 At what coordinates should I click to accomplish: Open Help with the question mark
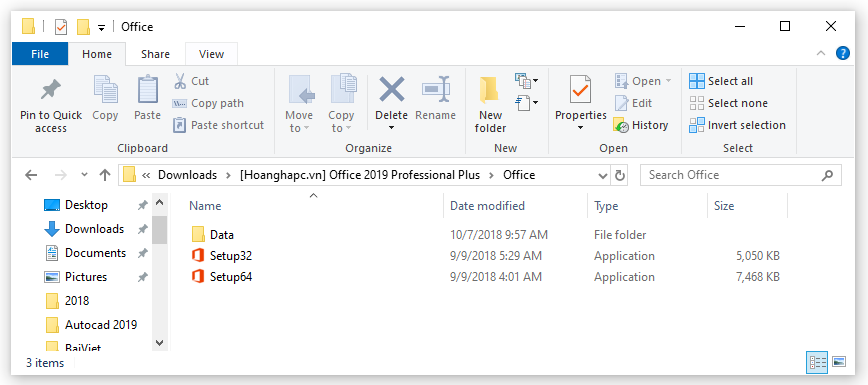coord(843,53)
